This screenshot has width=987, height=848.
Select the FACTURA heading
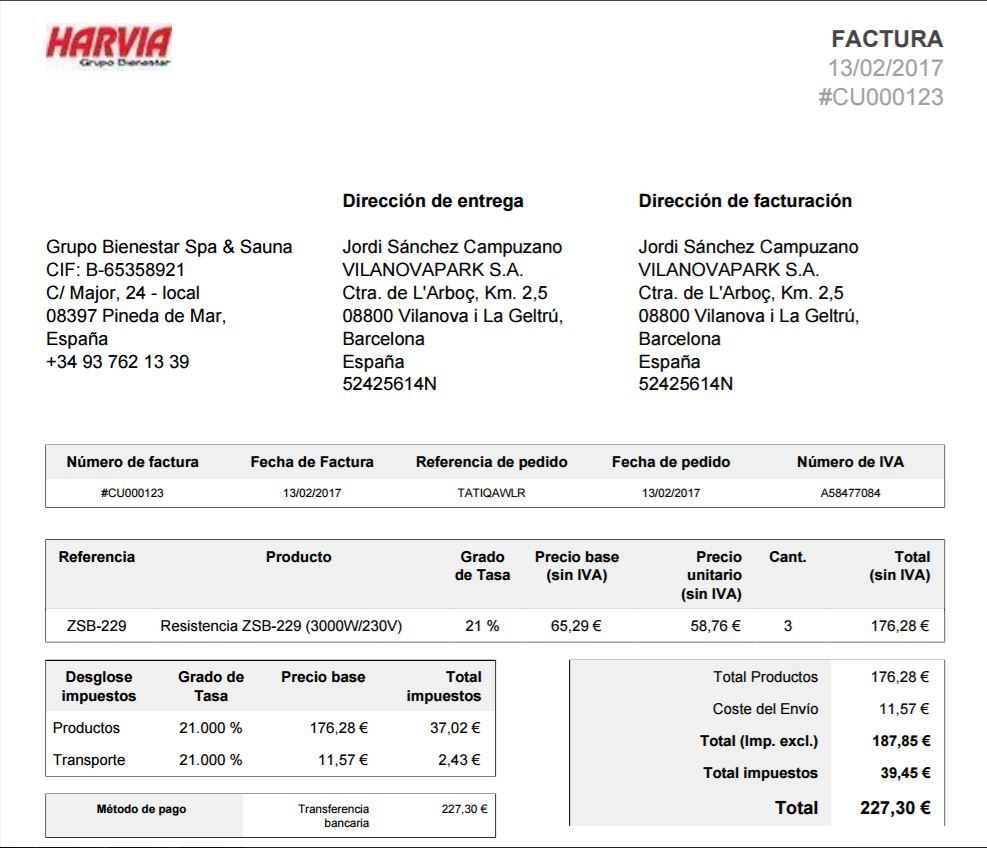(x=887, y=39)
